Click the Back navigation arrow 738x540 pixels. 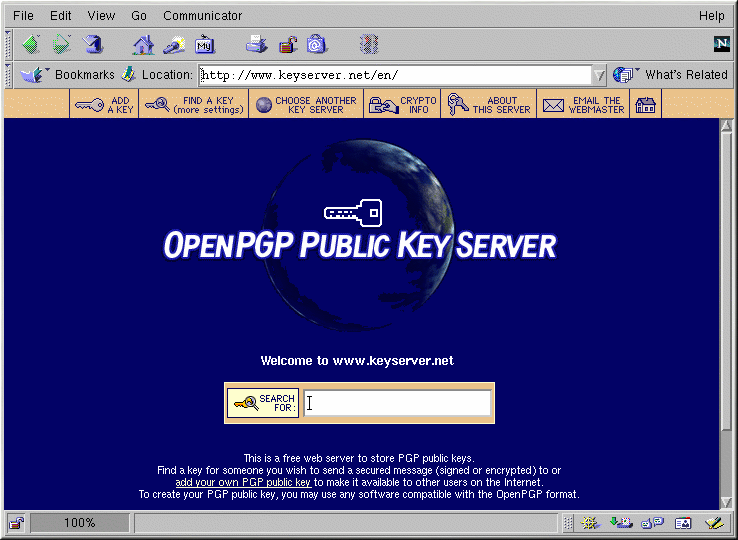pyautogui.click(x=31, y=44)
